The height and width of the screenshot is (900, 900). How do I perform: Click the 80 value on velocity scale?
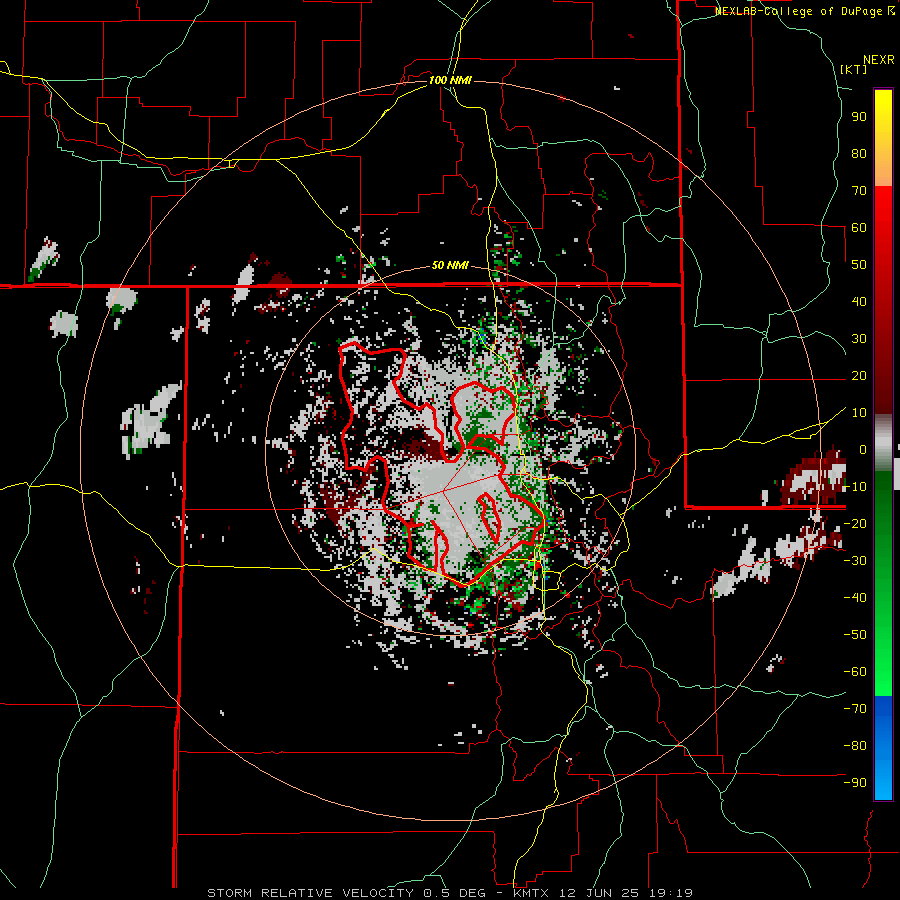point(859,154)
